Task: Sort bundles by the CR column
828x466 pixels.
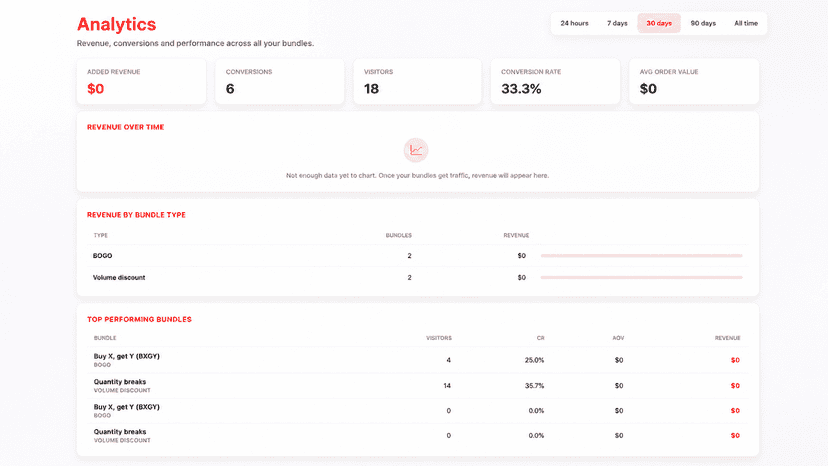Action: (x=540, y=338)
